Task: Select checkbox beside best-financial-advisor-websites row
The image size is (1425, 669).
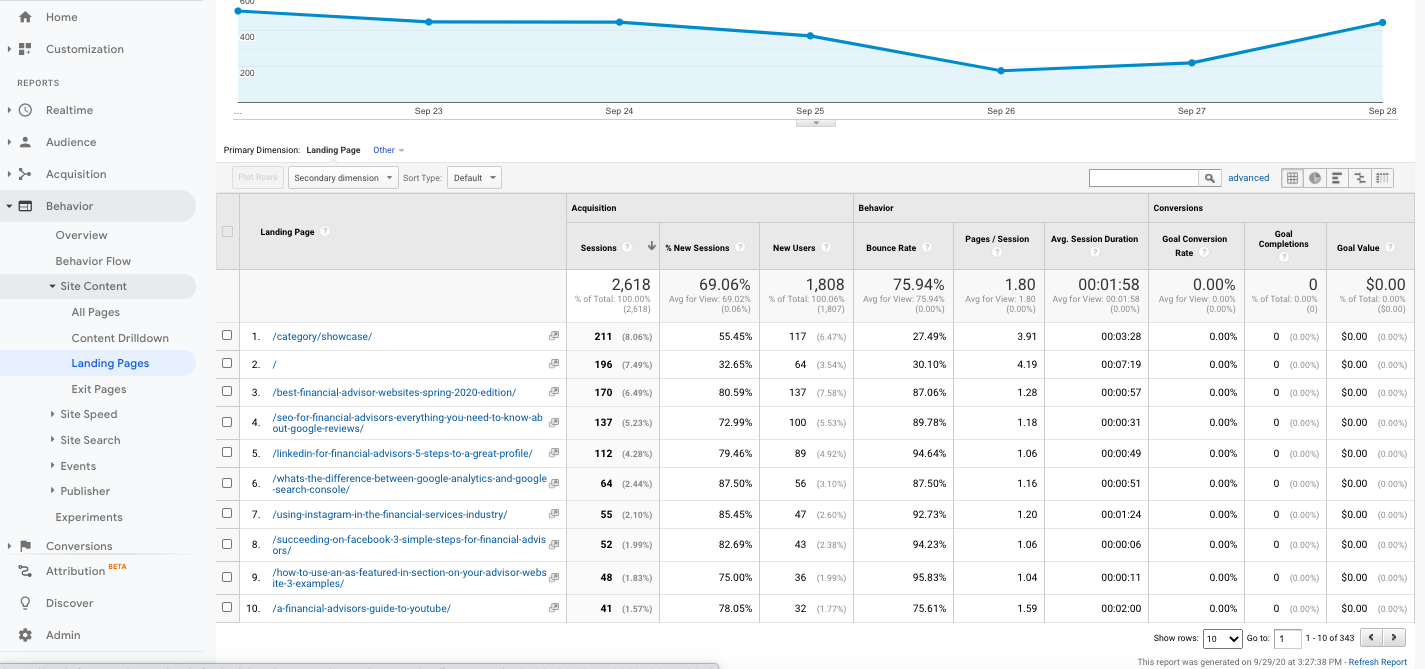Action: coord(227,392)
